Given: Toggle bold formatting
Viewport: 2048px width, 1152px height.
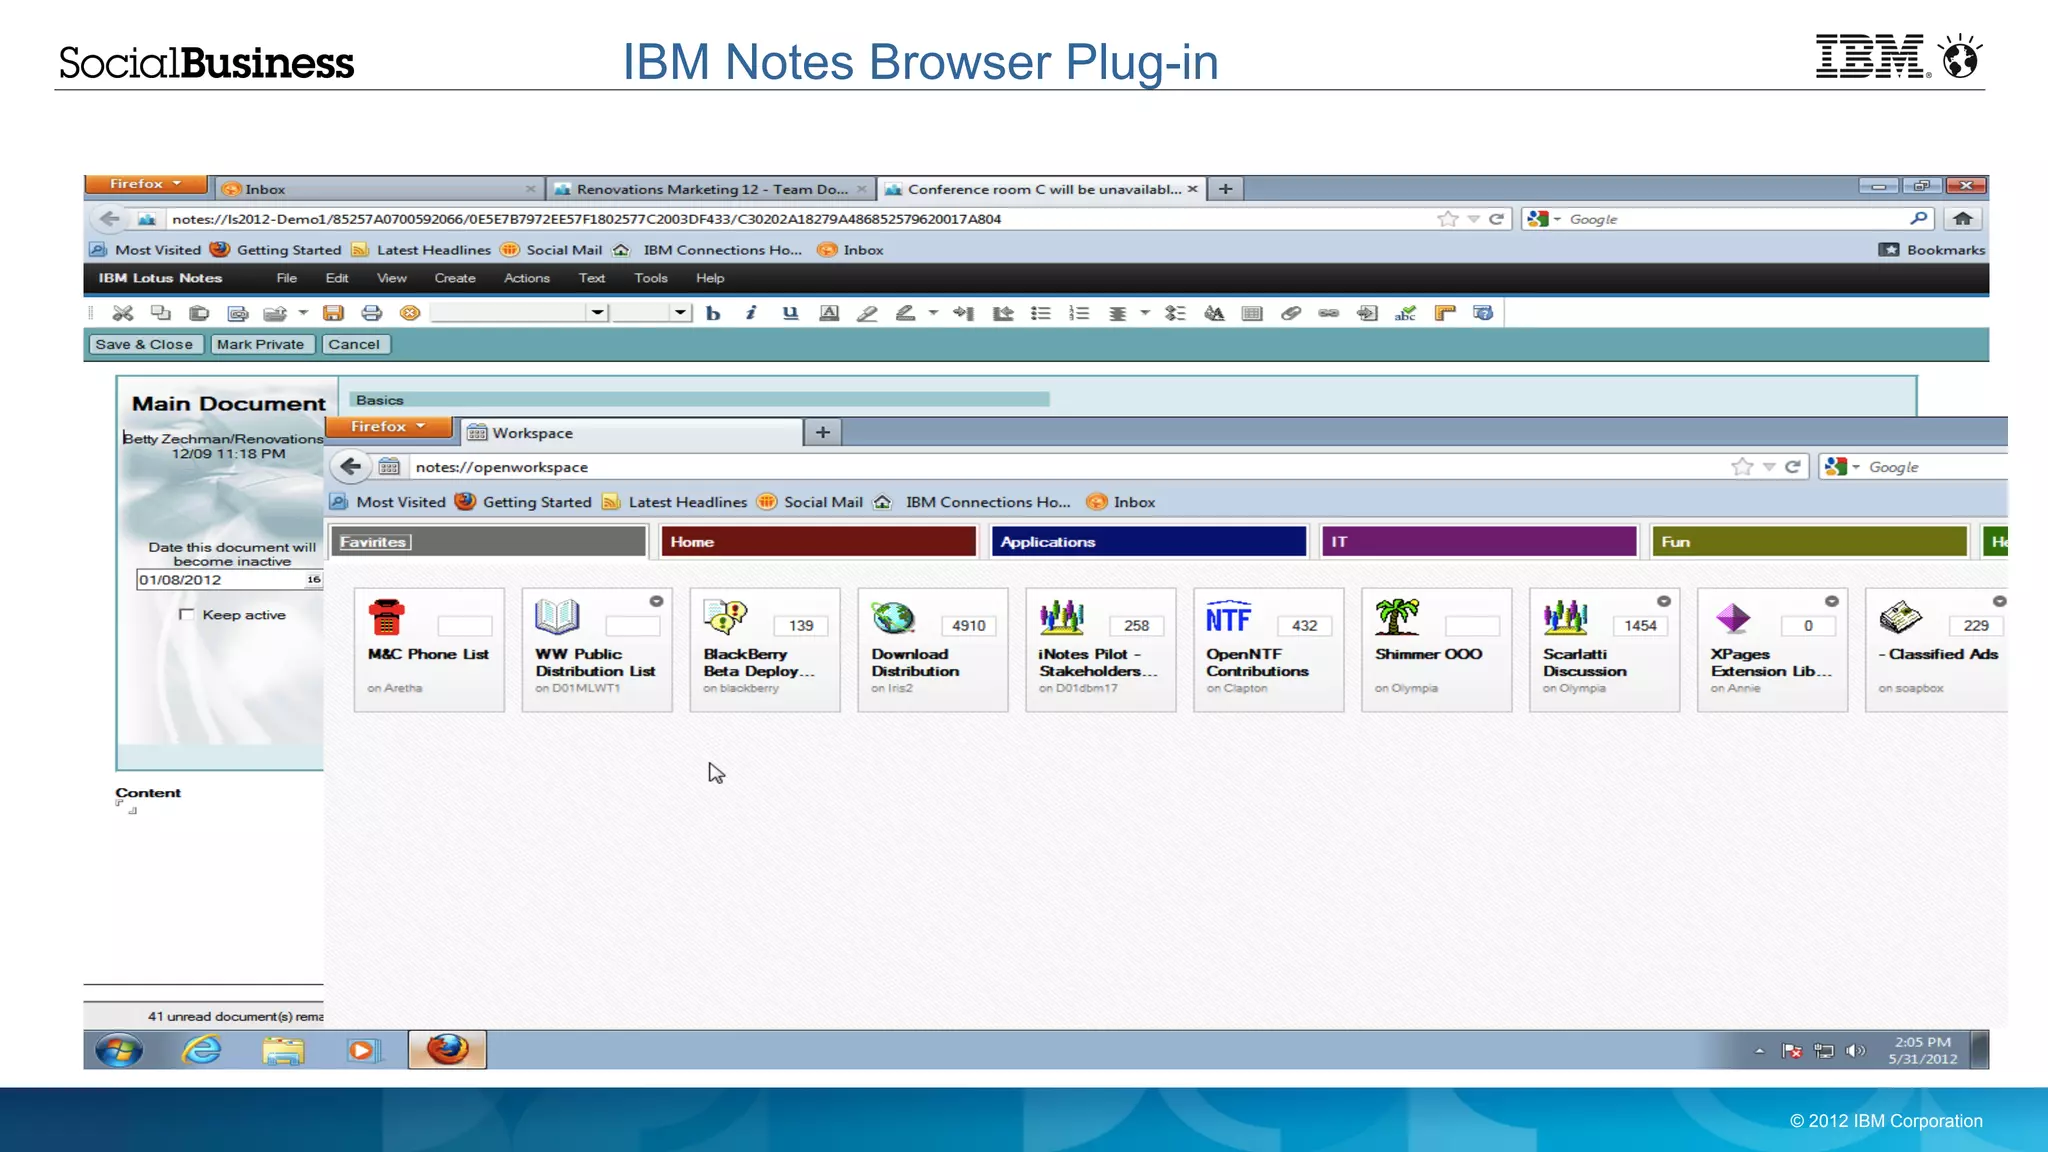Looking at the screenshot, I should click(x=713, y=314).
